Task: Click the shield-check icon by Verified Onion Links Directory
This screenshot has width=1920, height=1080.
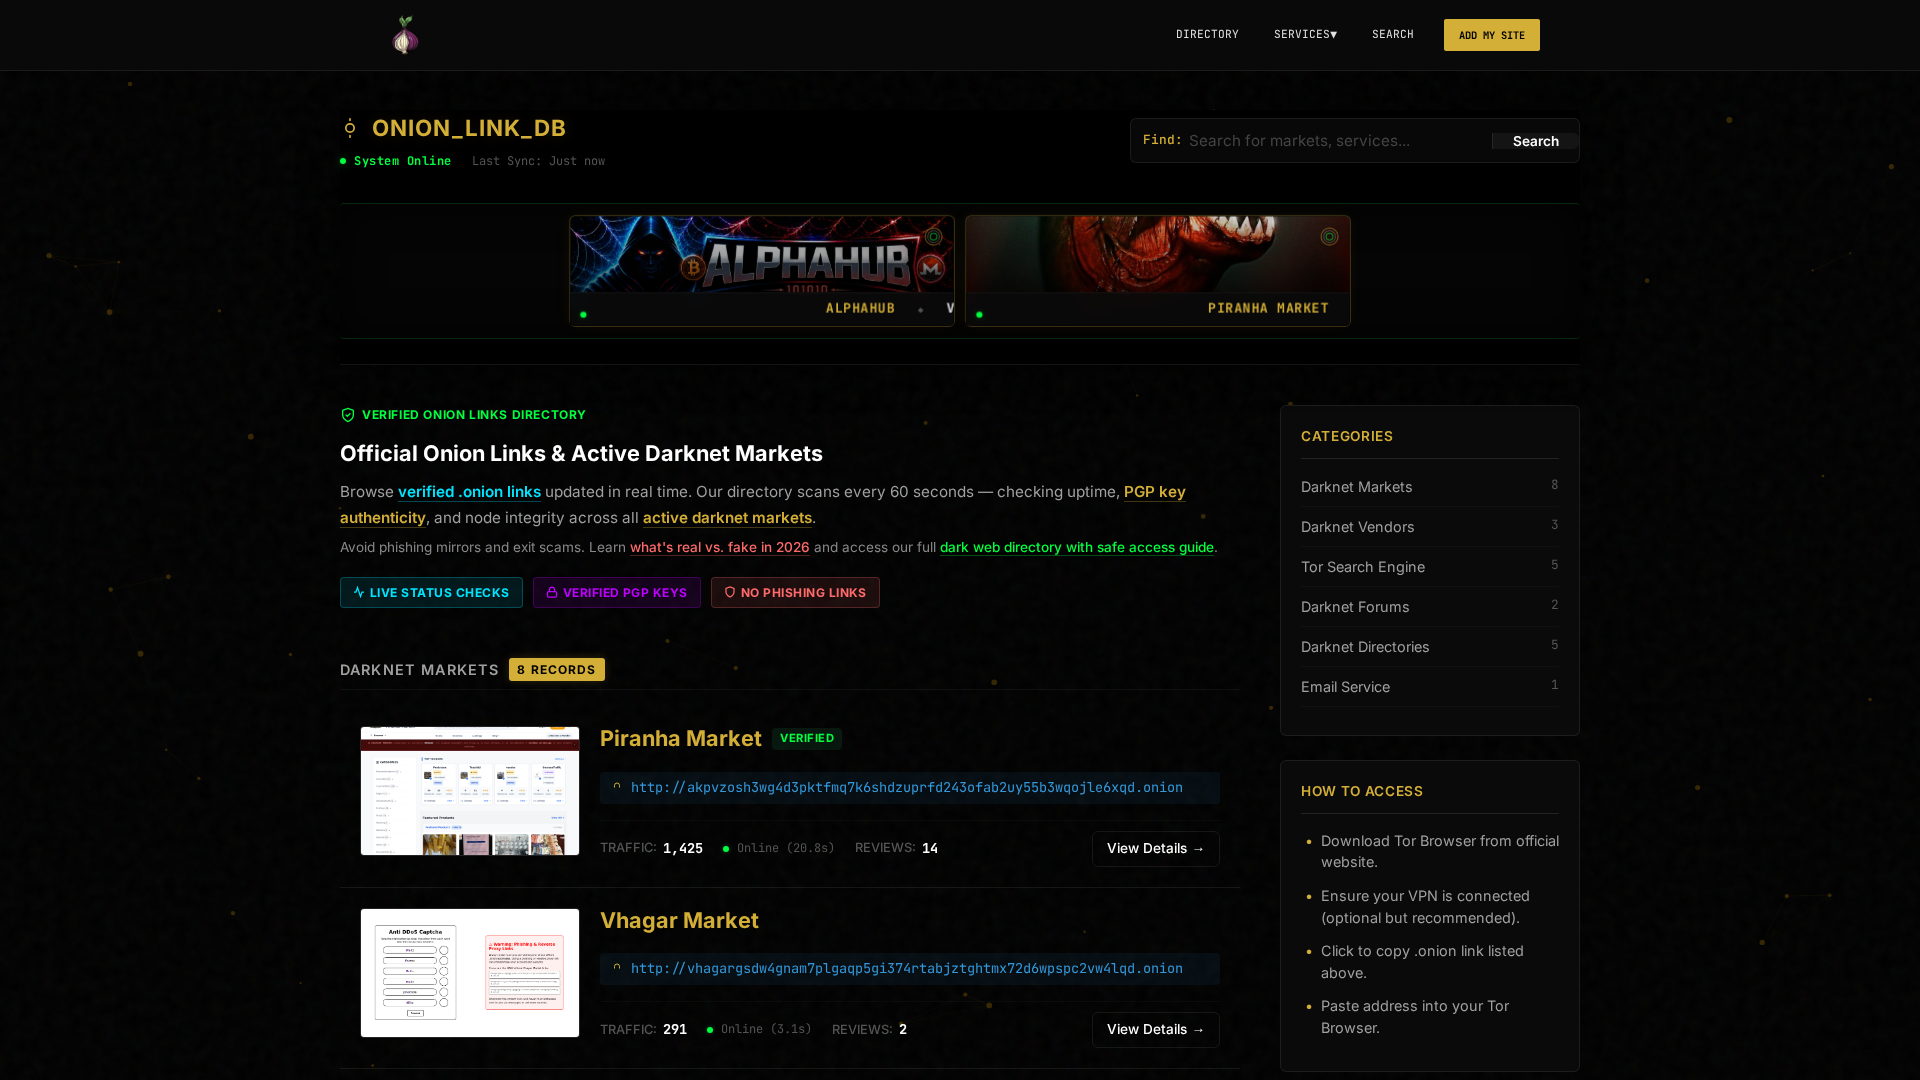Action: coord(348,415)
